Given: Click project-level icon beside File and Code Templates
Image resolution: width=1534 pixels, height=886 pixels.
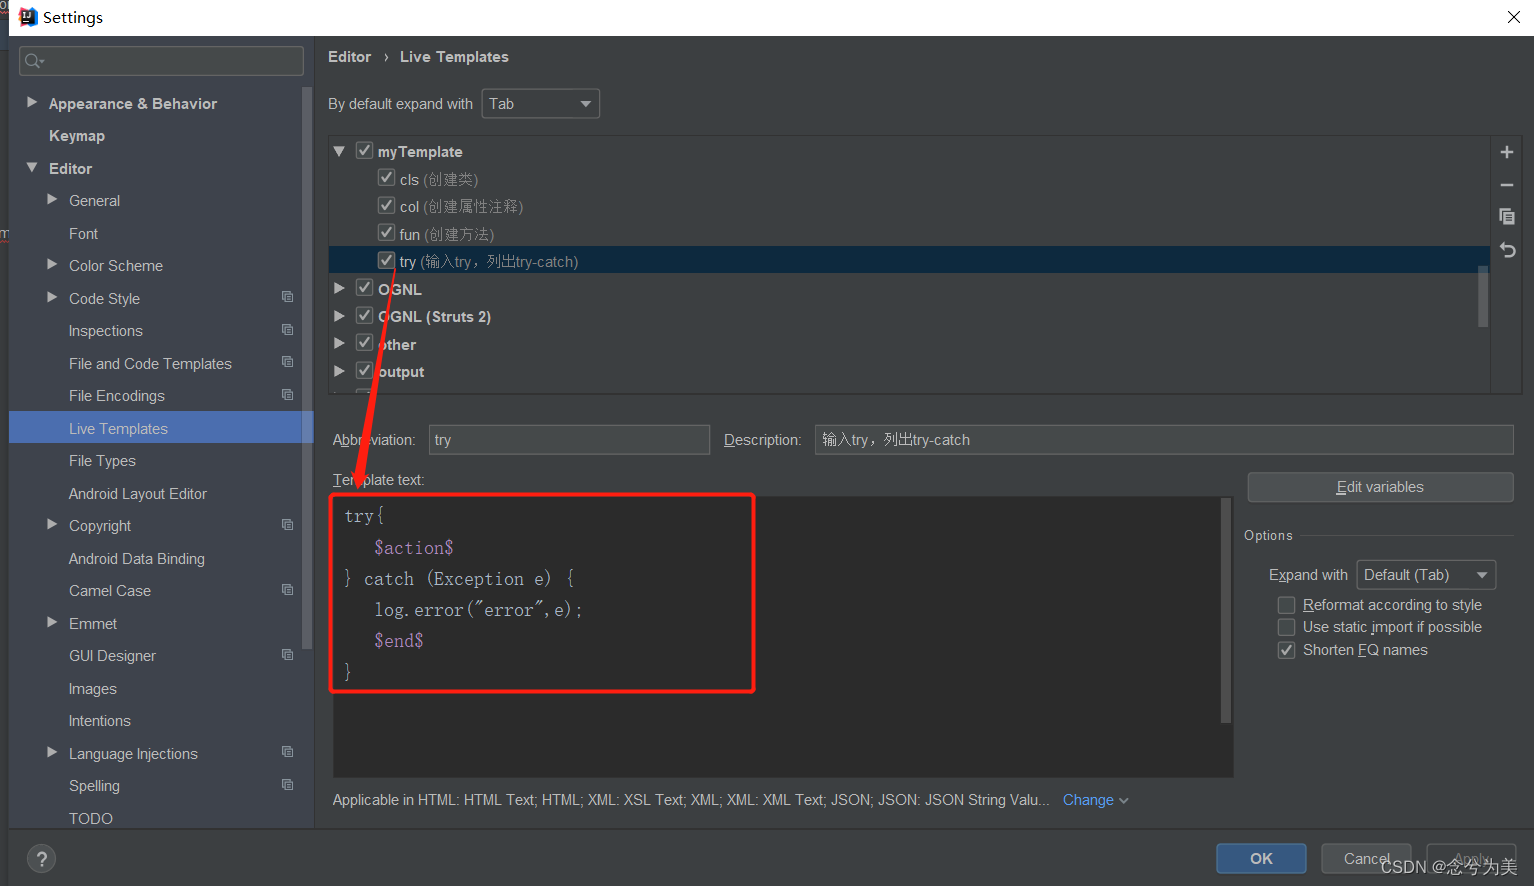Looking at the screenshot, I should tap(287, 362).
